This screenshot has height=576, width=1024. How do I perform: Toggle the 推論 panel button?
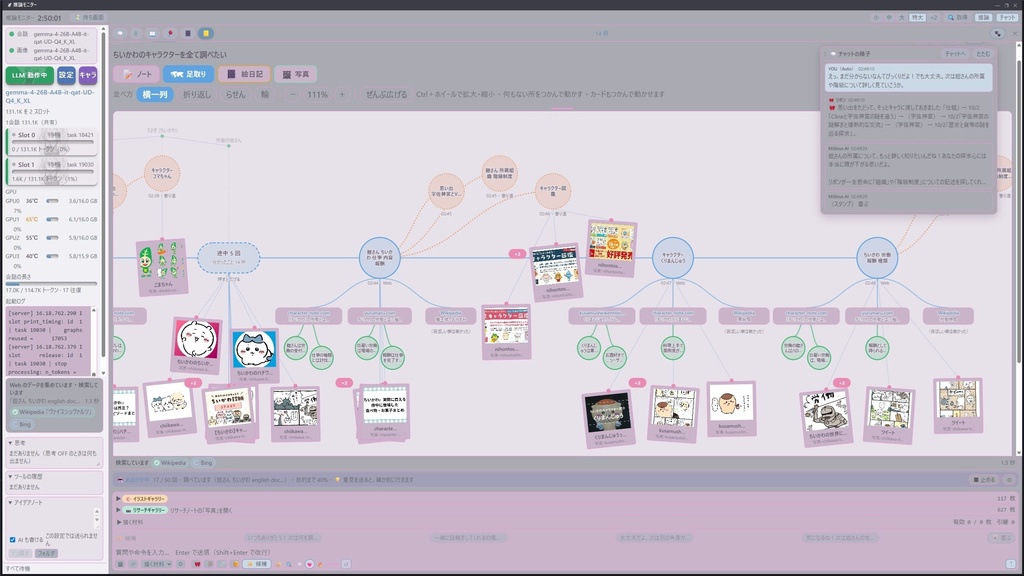click(x=983, y=18)
